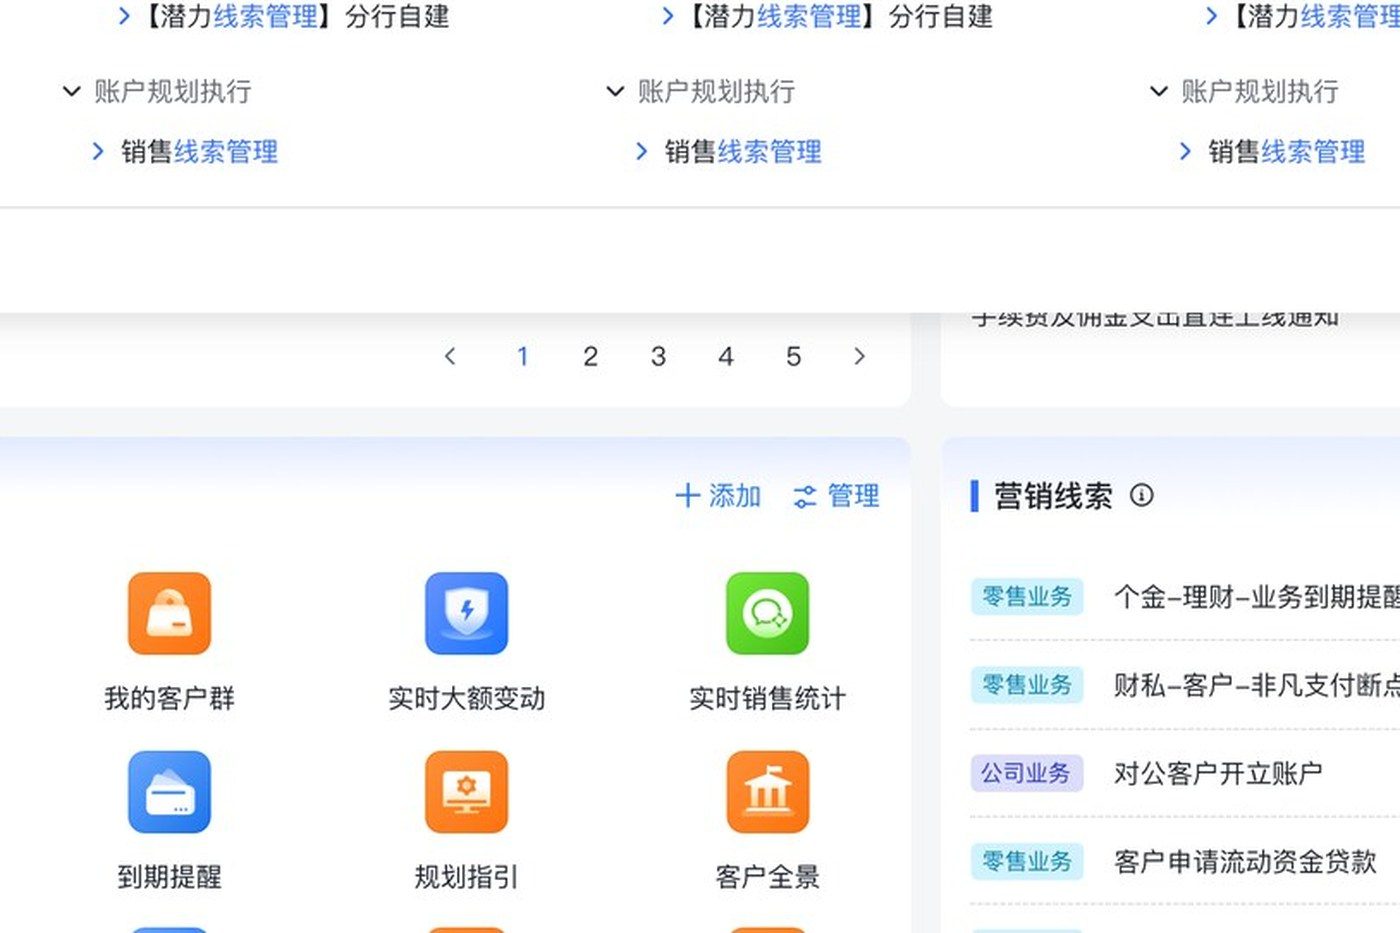Expand the right 销售线索管理 item

pos(1185,152)
